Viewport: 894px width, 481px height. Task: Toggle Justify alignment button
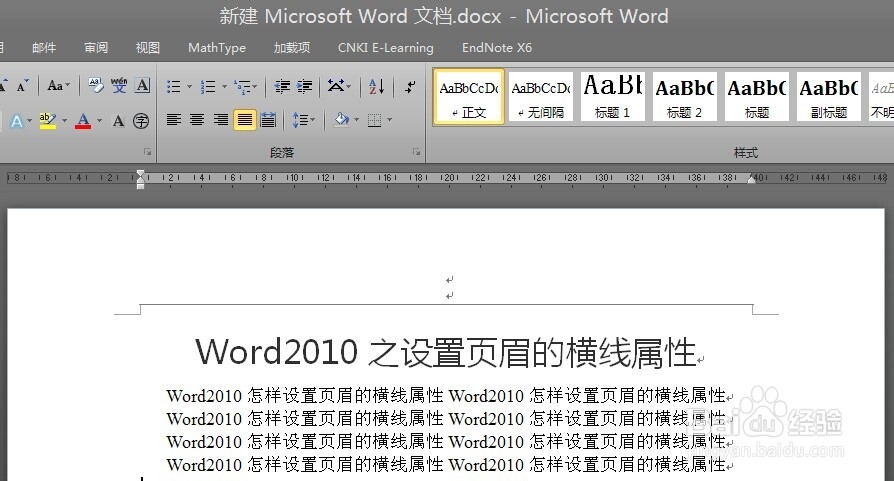(x=245, y=120)
